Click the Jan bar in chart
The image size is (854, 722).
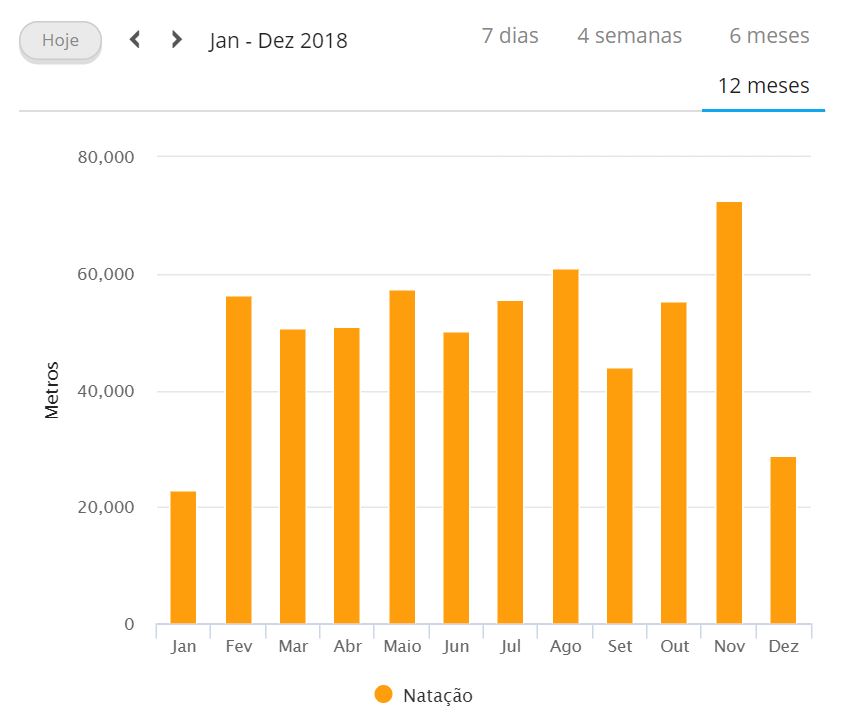click(x=183, y=557)
